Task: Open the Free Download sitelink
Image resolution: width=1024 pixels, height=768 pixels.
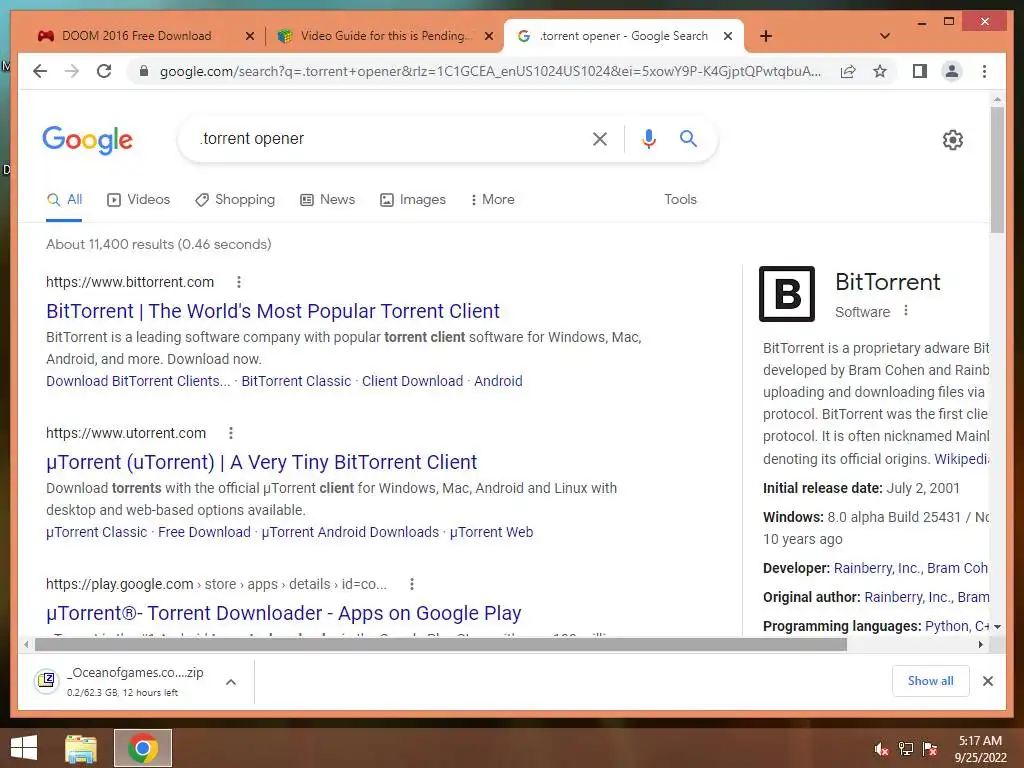Action: [x=204, y=532]
